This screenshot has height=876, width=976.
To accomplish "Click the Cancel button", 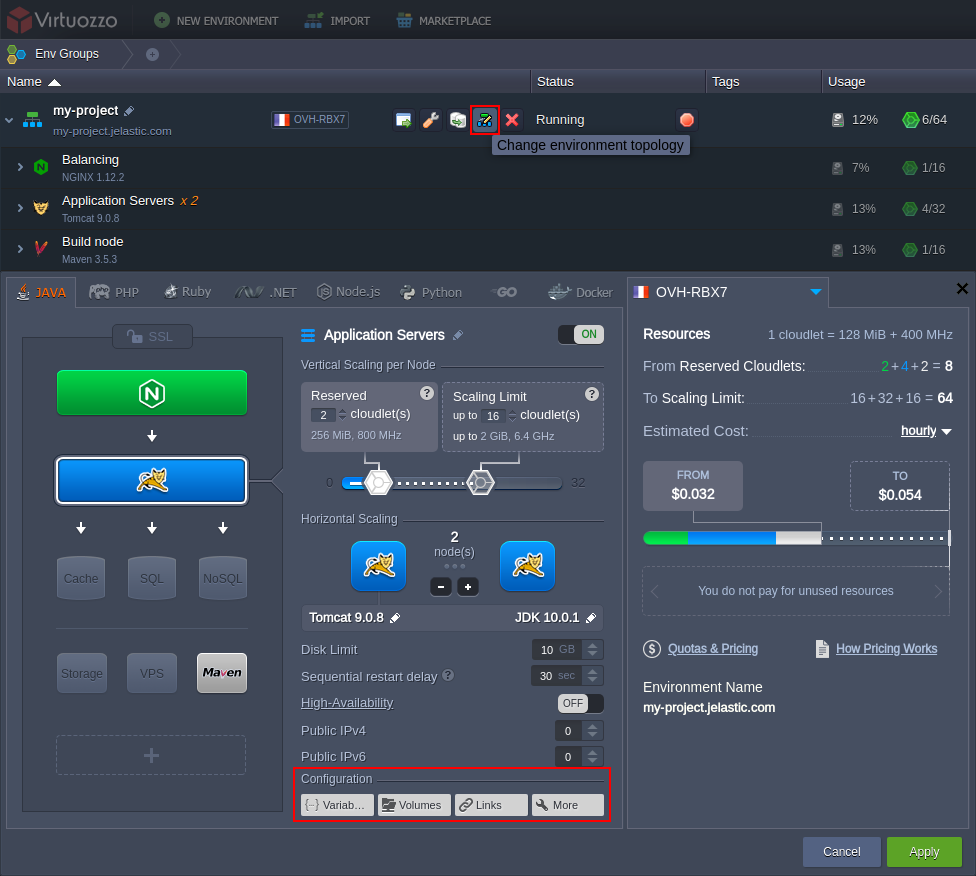I will pos(842,852).
